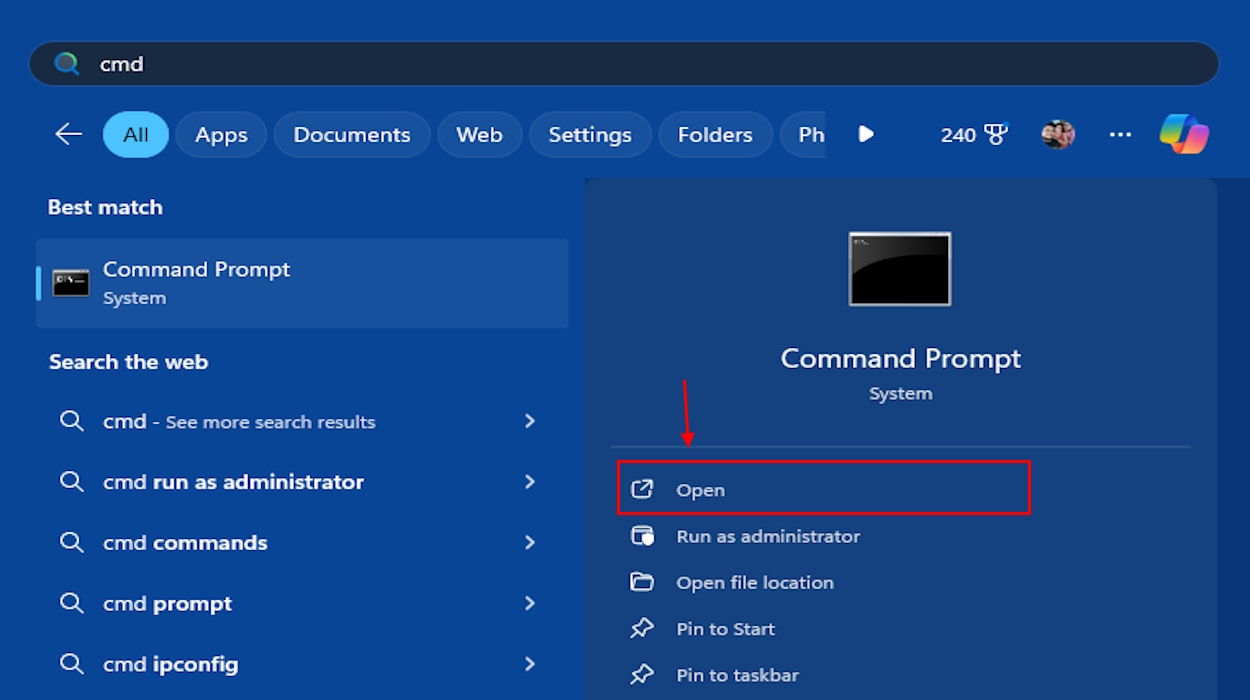Pin Command Prompt to Start
Viewport: 1250px width, 700px height.
pos(725,629)
